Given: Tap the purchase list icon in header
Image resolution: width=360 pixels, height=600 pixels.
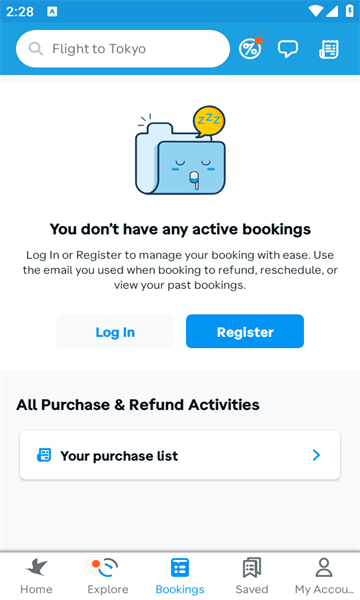Looking at the screenshot, I should 329,49.
